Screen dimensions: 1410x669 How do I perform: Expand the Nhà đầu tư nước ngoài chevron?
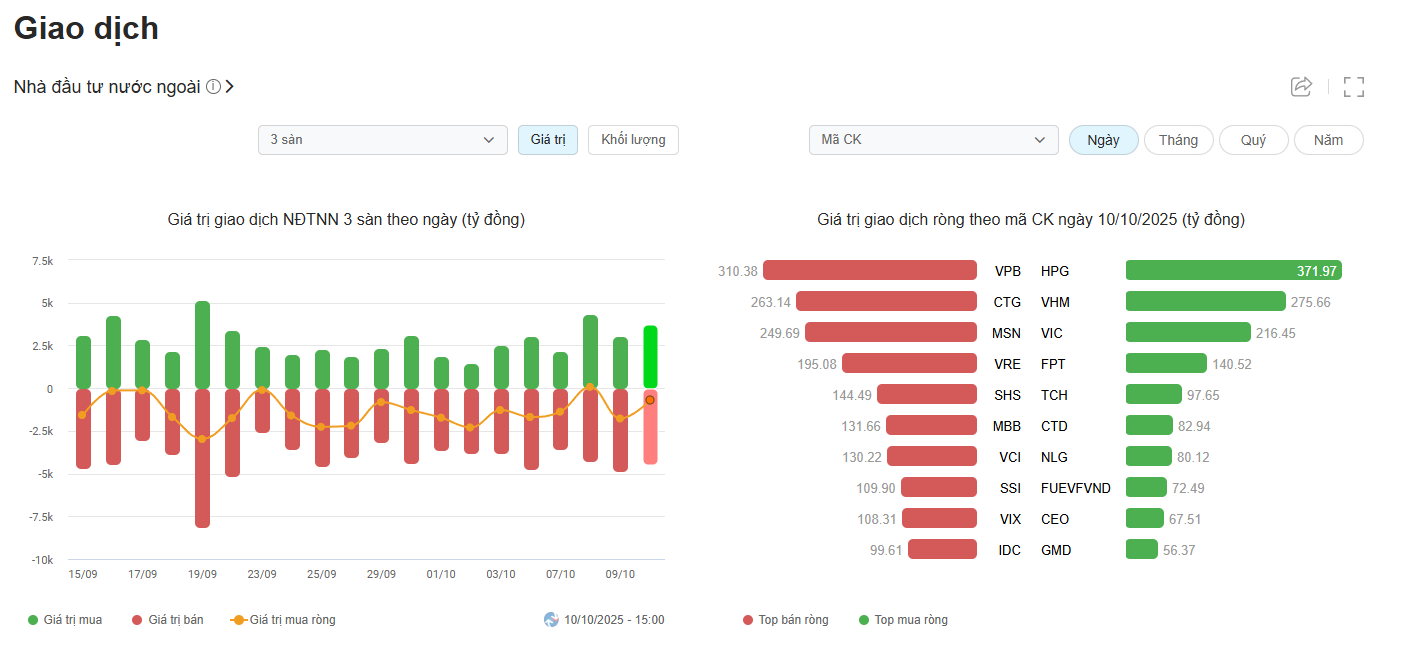[x=230, y=87]
